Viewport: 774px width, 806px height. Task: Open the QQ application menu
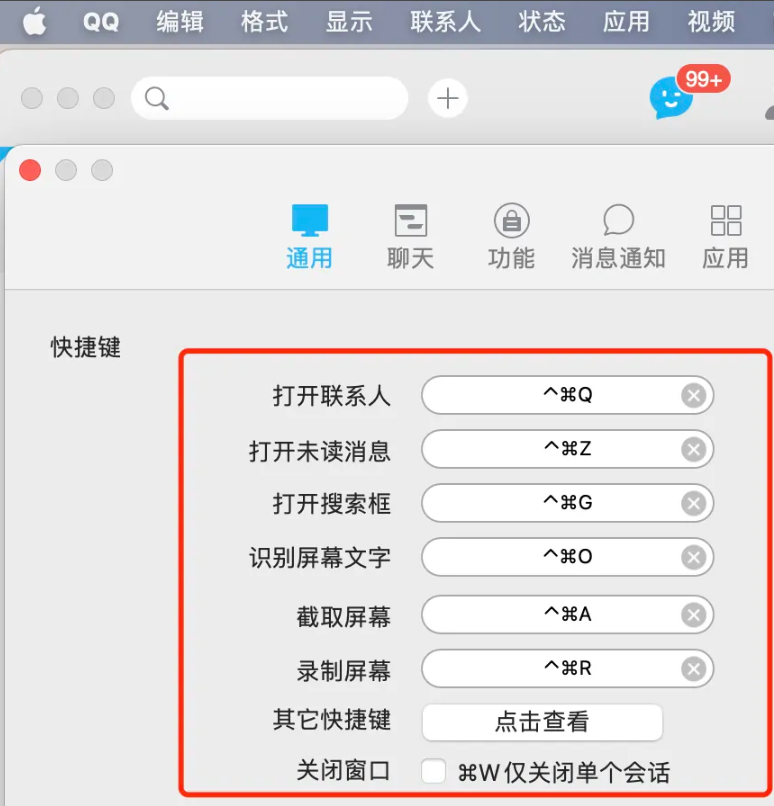click(101, 22)
